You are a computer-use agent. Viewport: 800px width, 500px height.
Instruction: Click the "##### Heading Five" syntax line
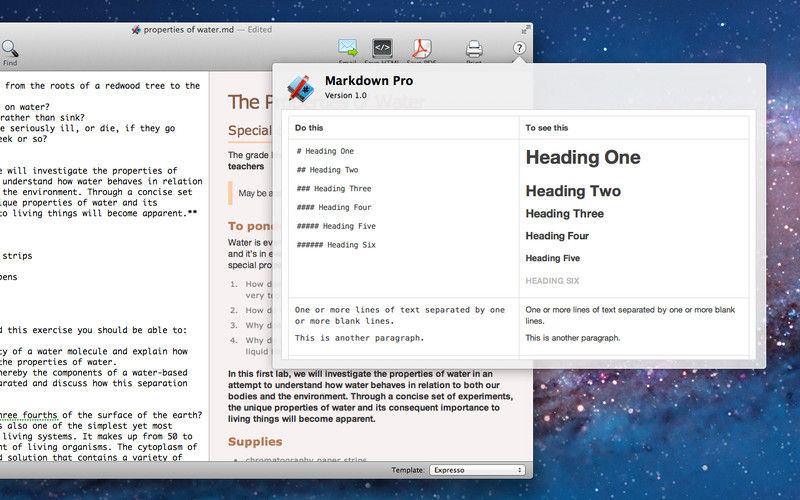(x=336, y=226)
